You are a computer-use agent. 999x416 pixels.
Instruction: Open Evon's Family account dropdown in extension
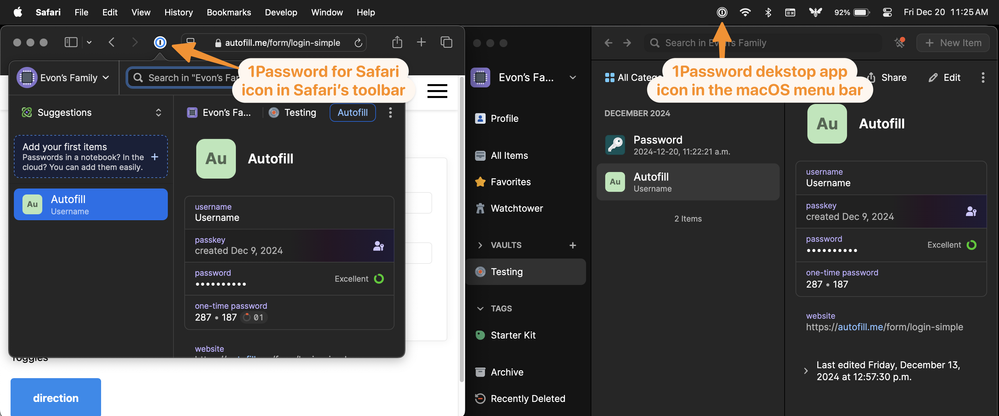point(63,78)
